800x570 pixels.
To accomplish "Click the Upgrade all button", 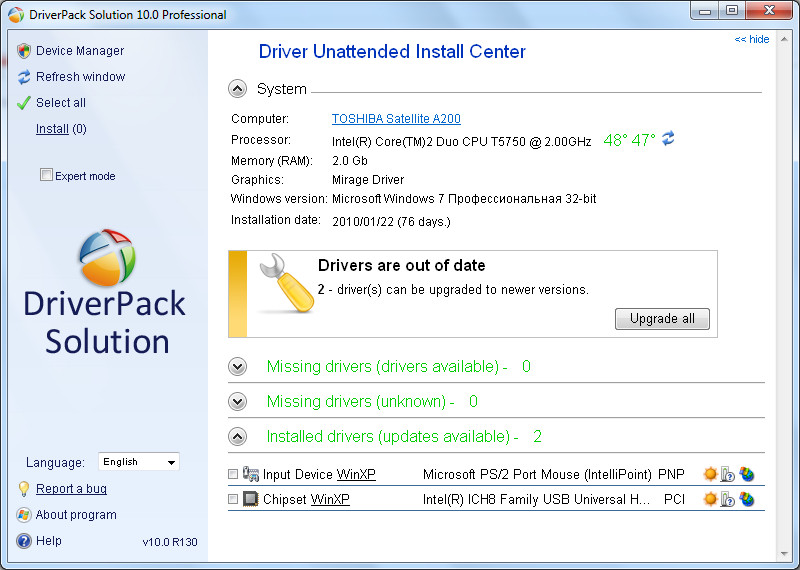I will click(662, 319).
